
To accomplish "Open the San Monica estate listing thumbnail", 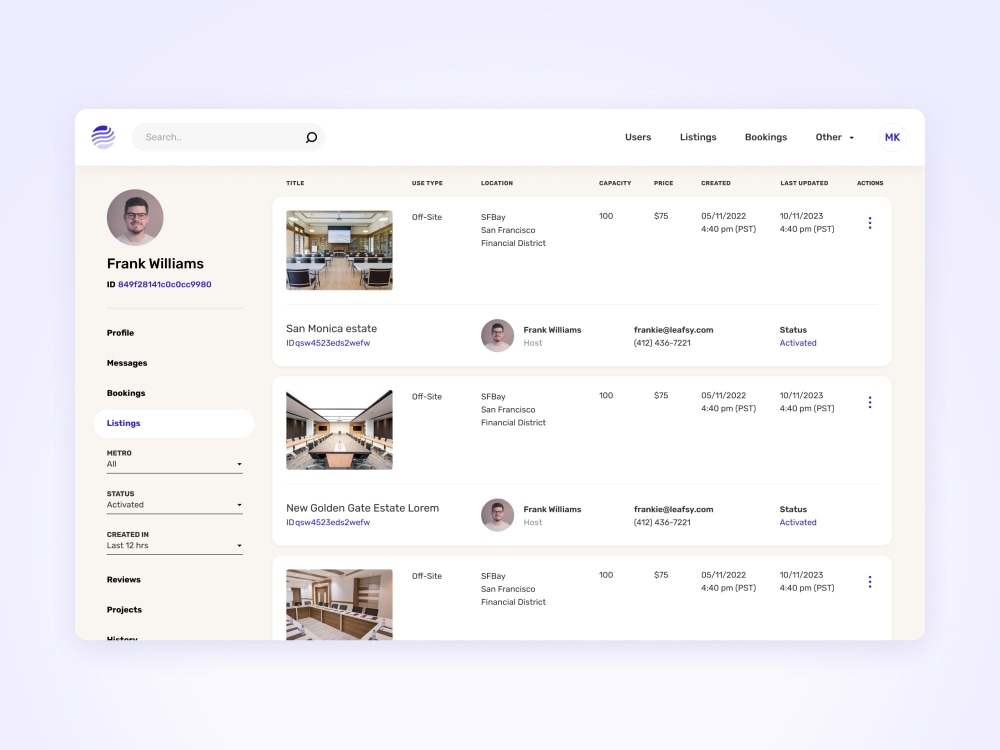I will pyautogui.click(x=339, y=250).
